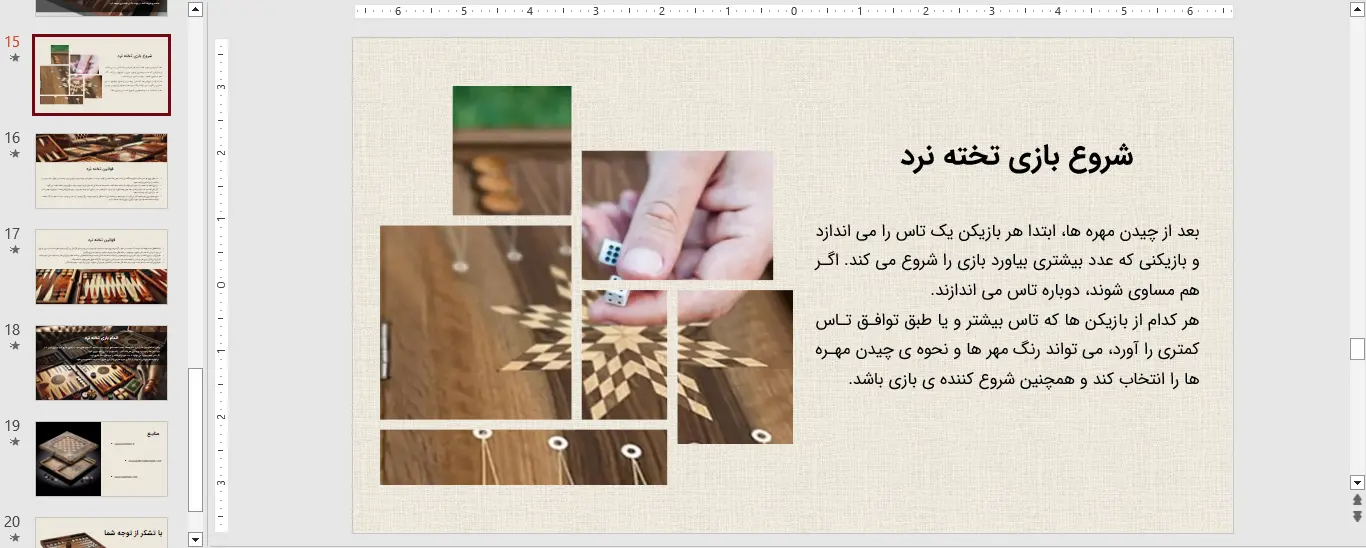The width and height of the screenshot is (1366, 548).
Task: Click the editor scrollbar down arrow
Action: (1357, 482)
